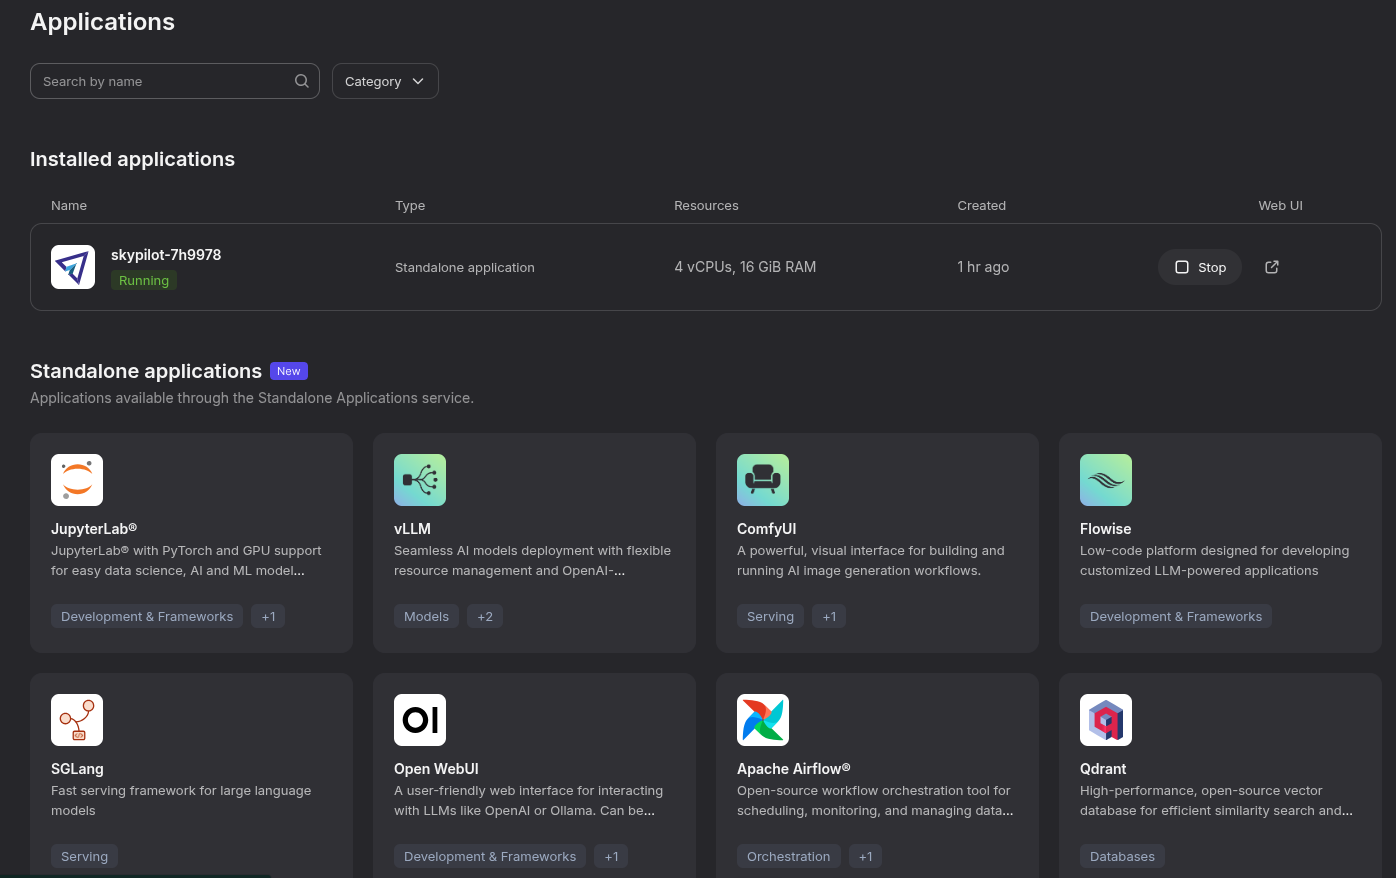Open skypilot Web UI external link

(x=1272, y=267)
